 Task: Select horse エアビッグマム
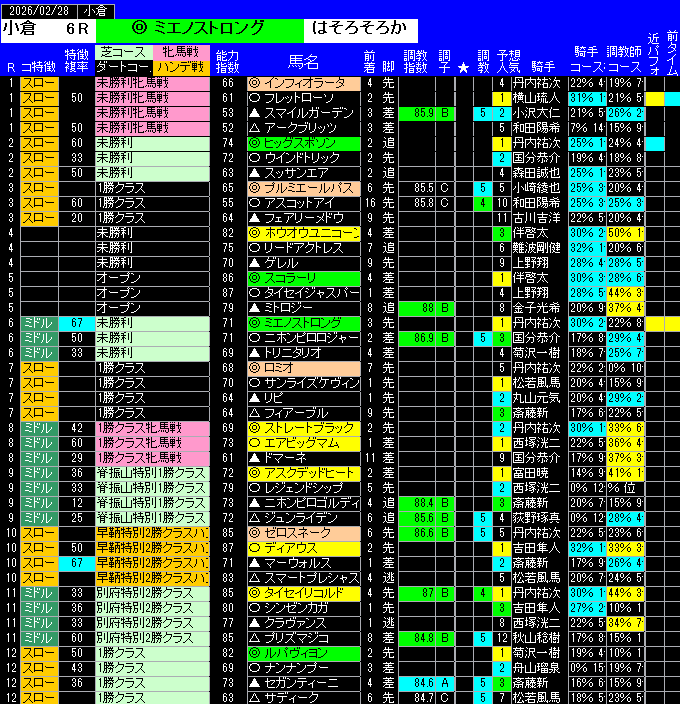[x=304, y=443]
